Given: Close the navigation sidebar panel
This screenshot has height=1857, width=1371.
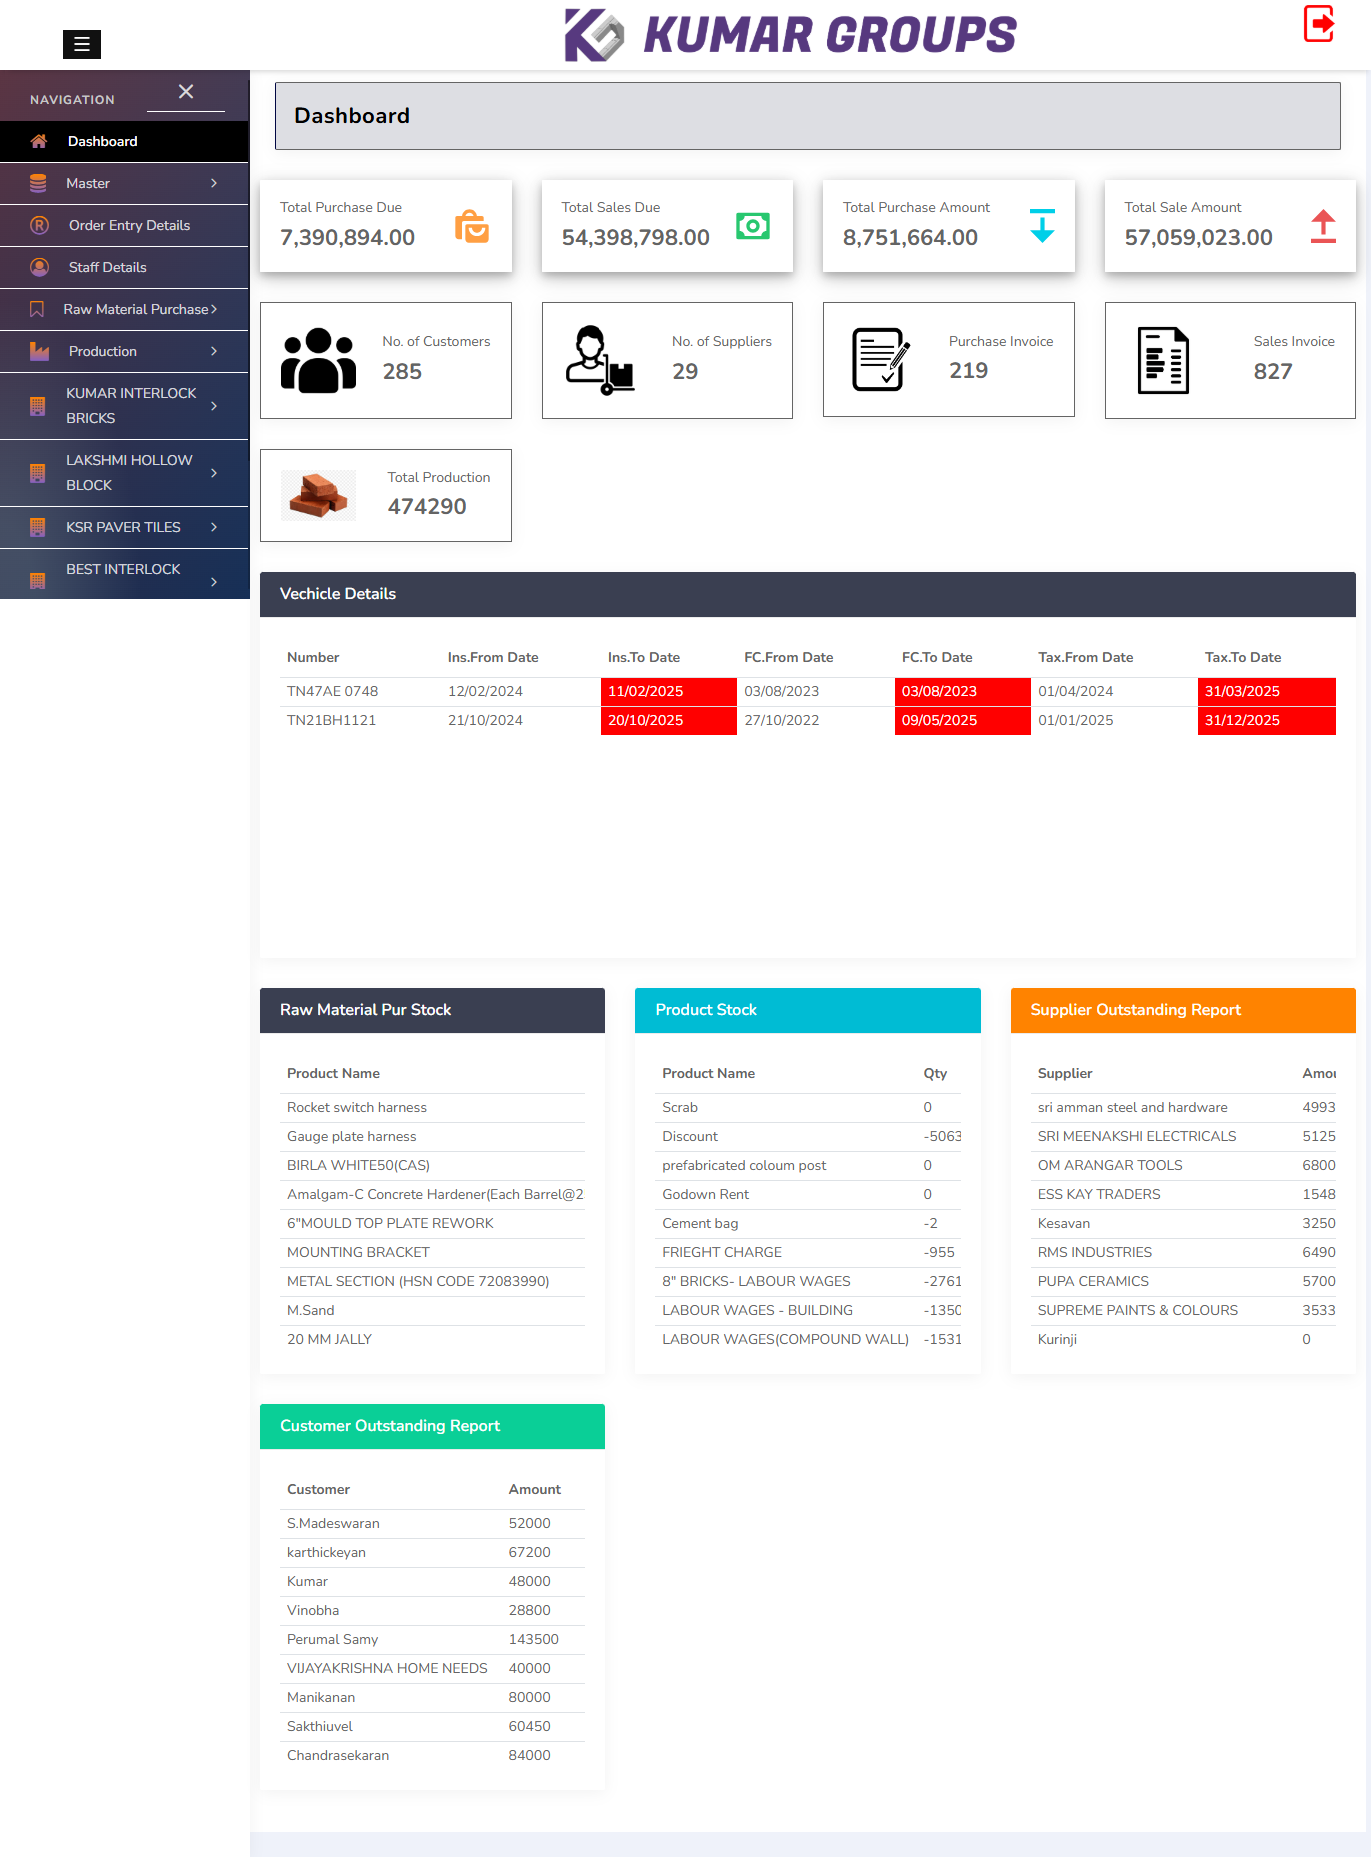Looking at the screenshot, I should pyautogui.click(x=186, y=92).
